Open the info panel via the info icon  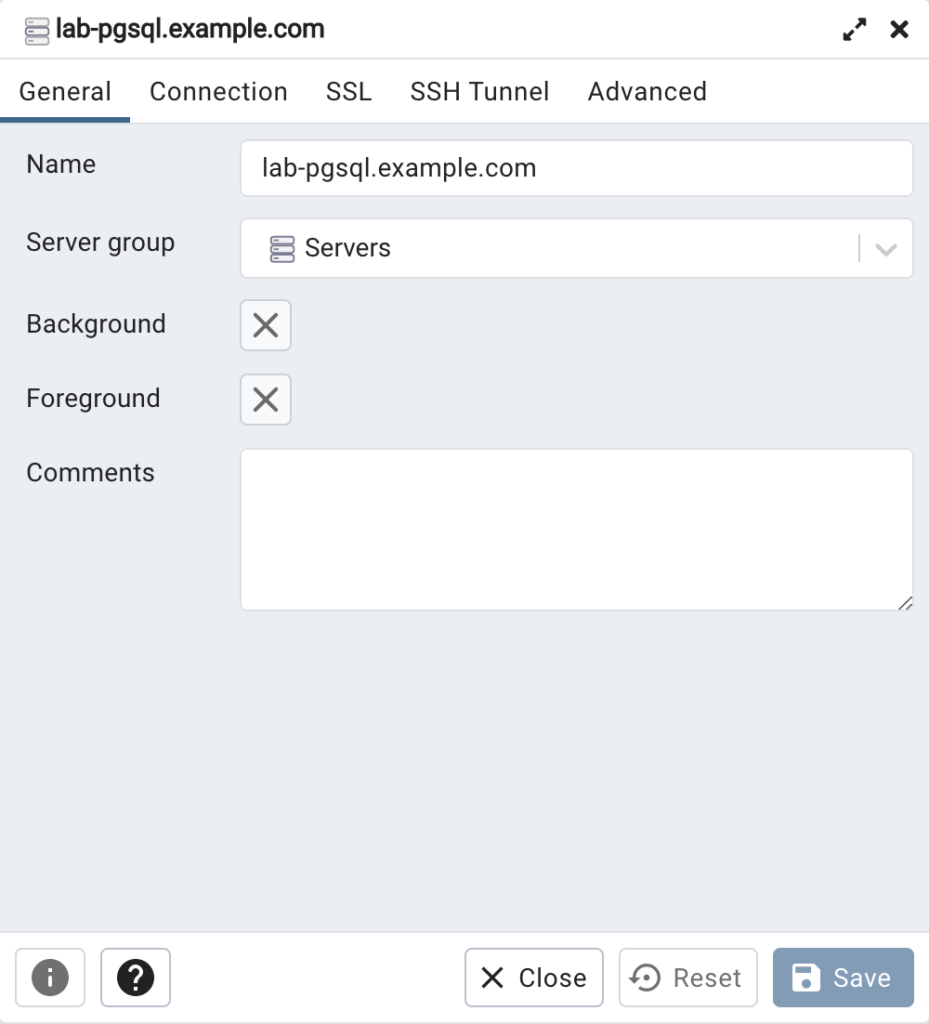pos(50,978)
